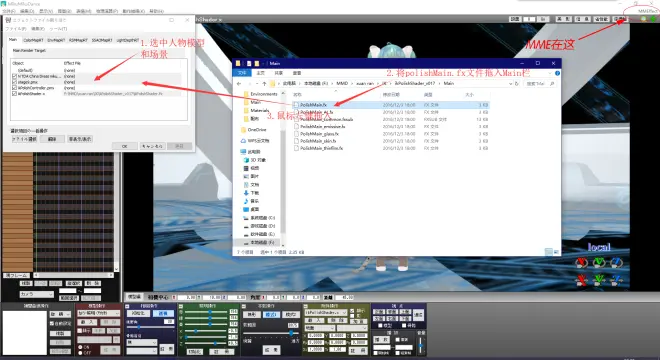Click the green Y local axis icon

point(599,262)
